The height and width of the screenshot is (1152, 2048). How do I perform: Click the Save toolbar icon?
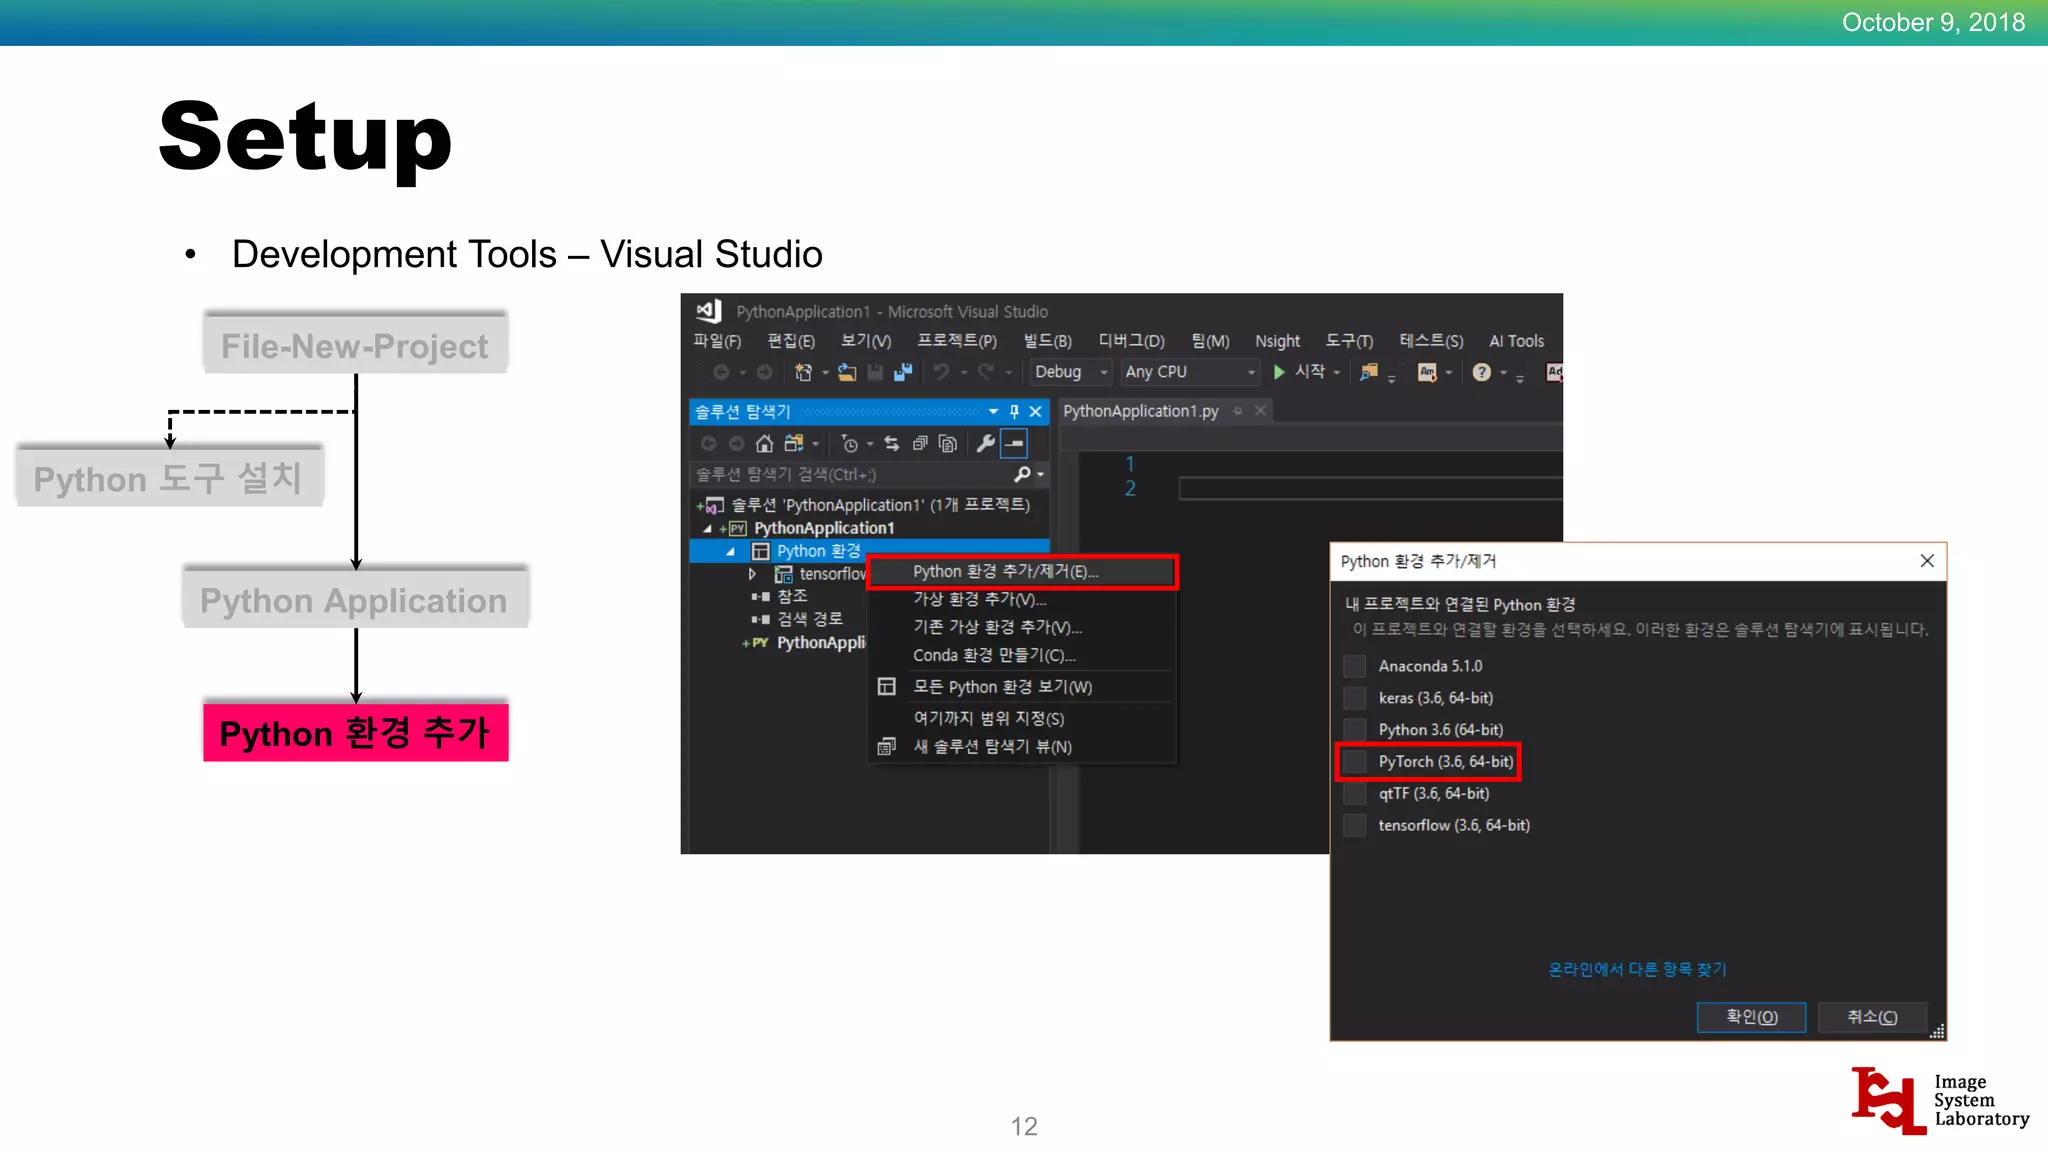(x=875, y=372)
